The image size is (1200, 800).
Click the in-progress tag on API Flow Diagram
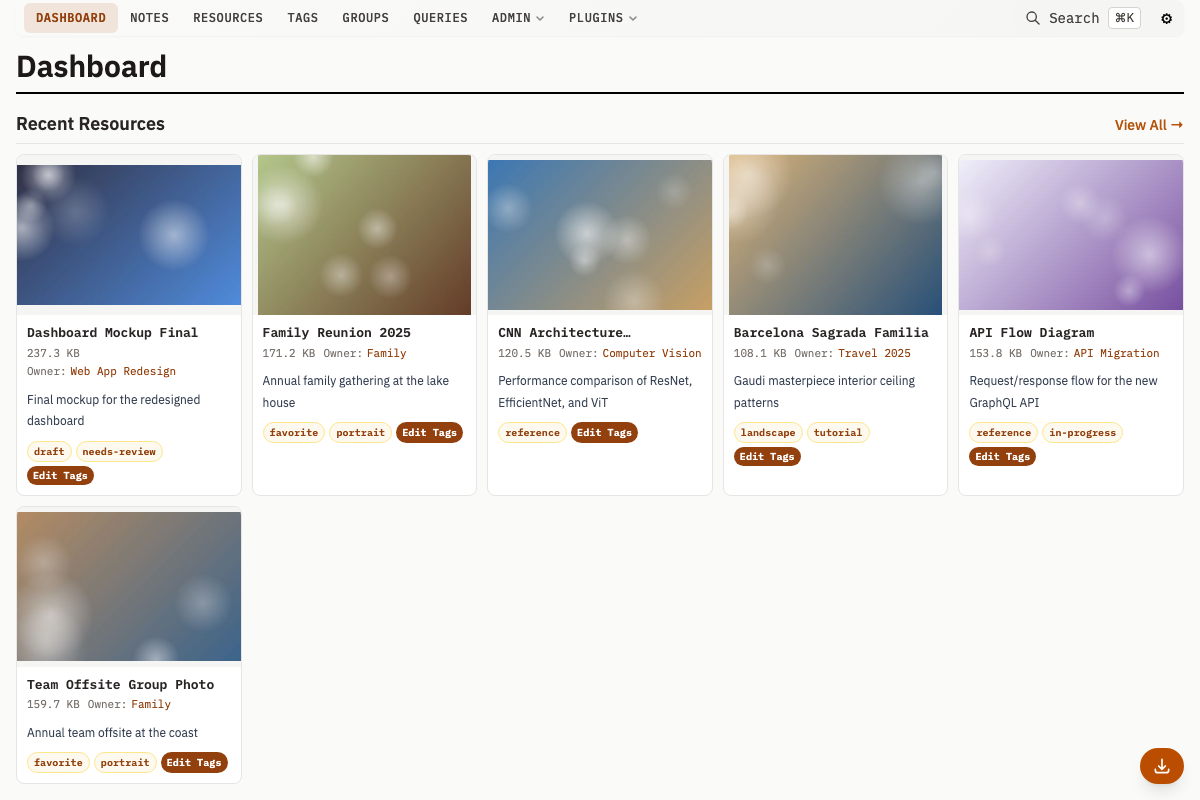click(1082, 432)
